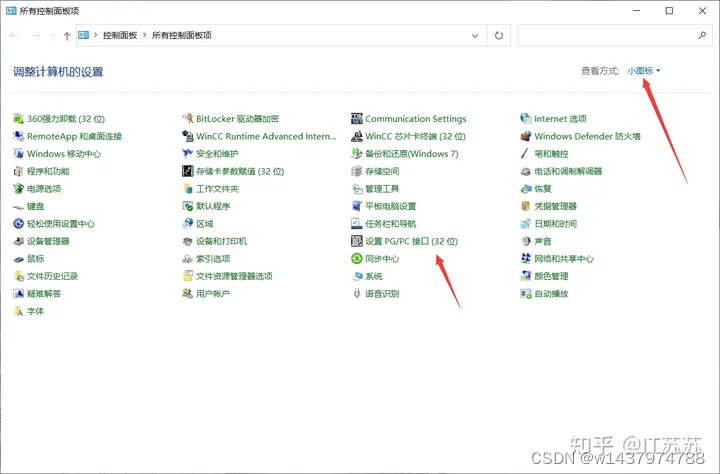The width and height of the screenshot is (720, 474).
Task: Open the 任务栏和导航 link
Action: (391, 224)
